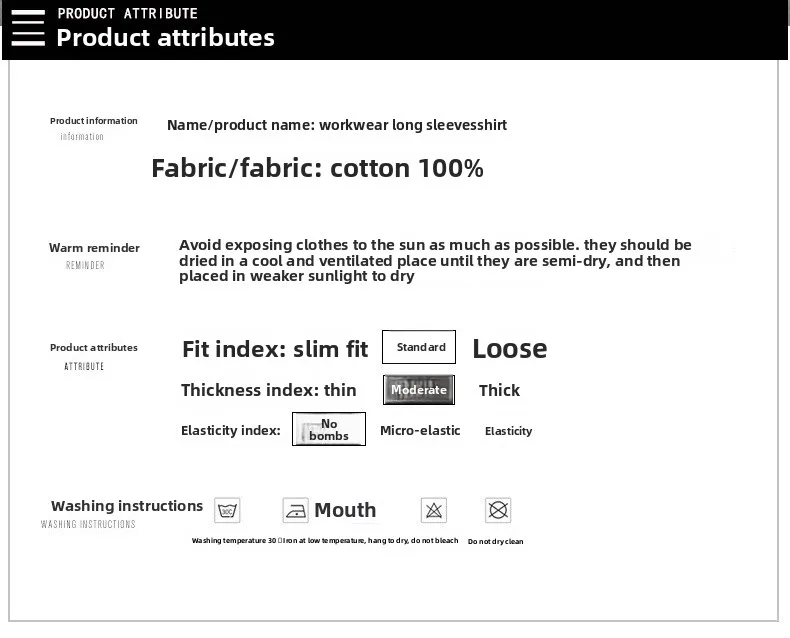Click the workwear long sleeves shirt name

(x=413, y=125)
